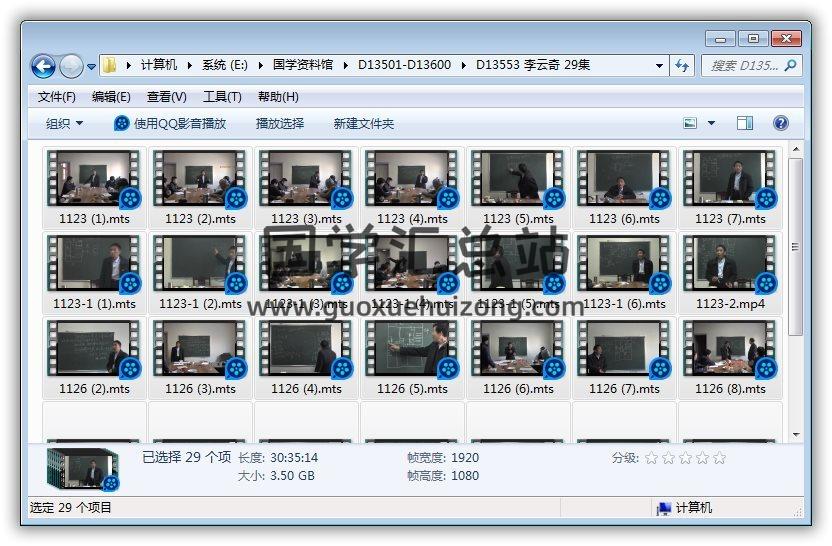Click the change view icon
Screen dimensions: 832x546
[690, 123]
